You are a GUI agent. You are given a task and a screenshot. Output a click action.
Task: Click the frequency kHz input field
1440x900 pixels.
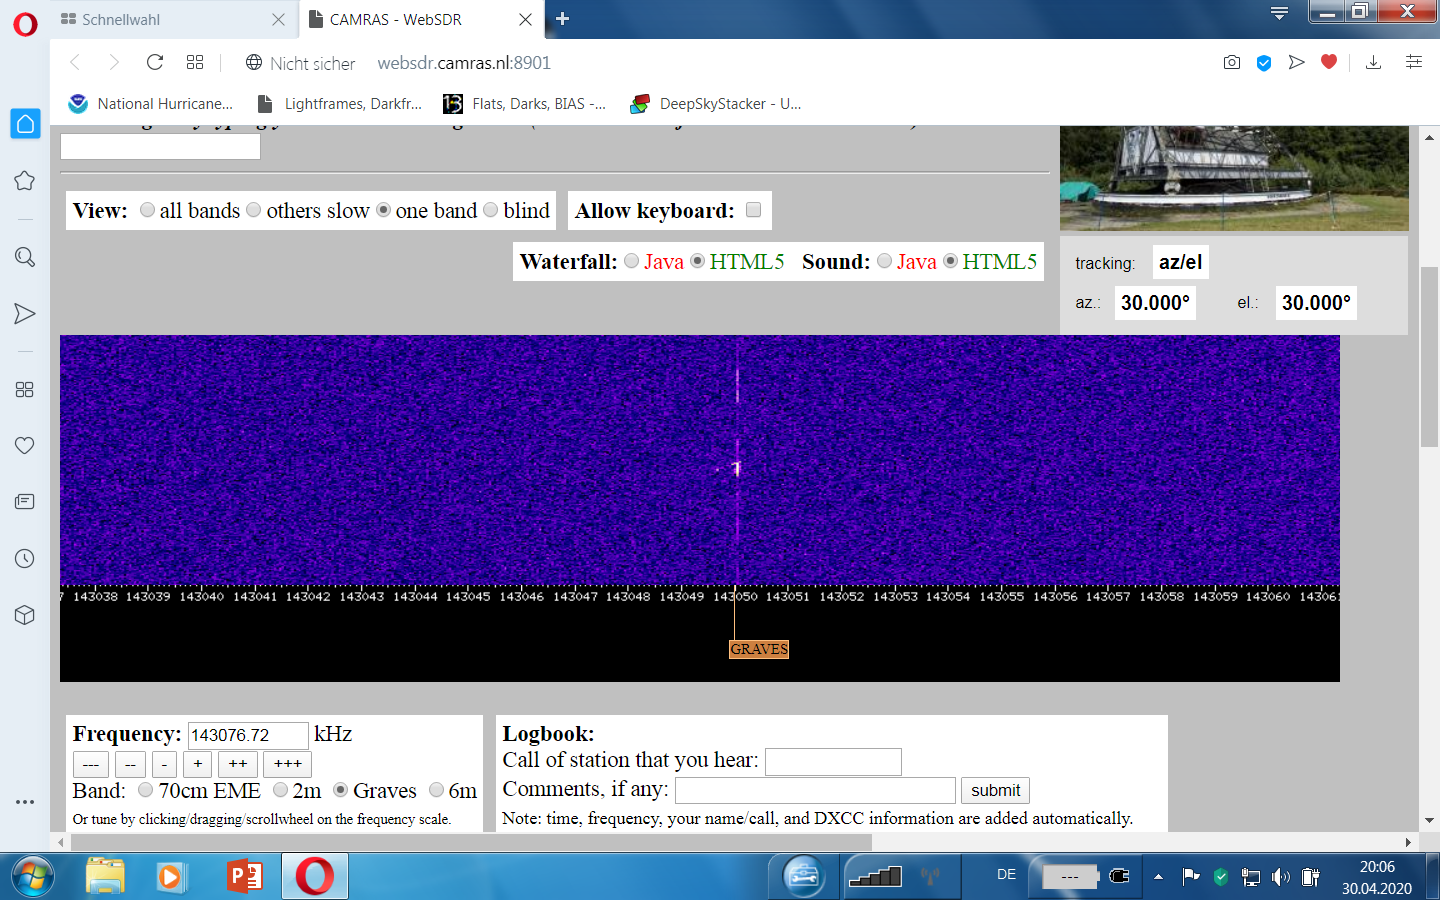[x=248, y=735]
